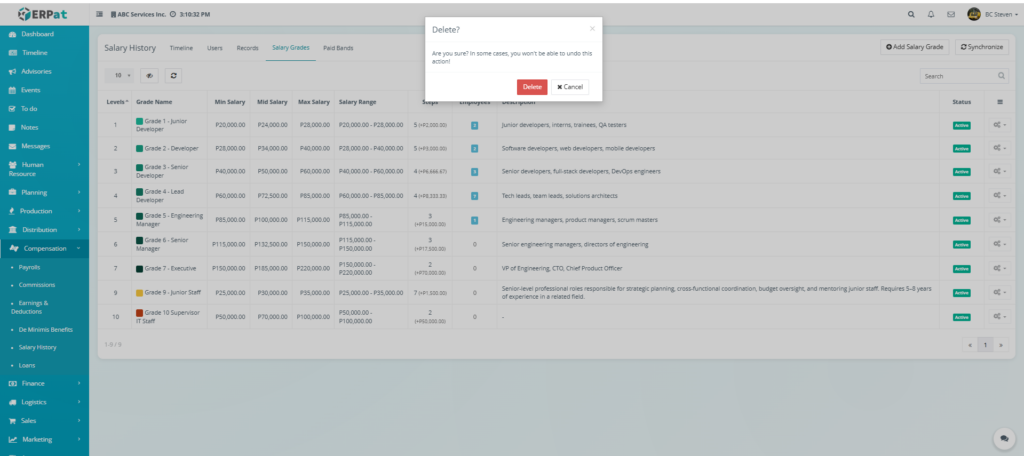The width and height of the screenshot is (1024, 456).
Task: Open actions gear for Grade 10 Supervisor IT Staff
Action: tap(999, 316)
